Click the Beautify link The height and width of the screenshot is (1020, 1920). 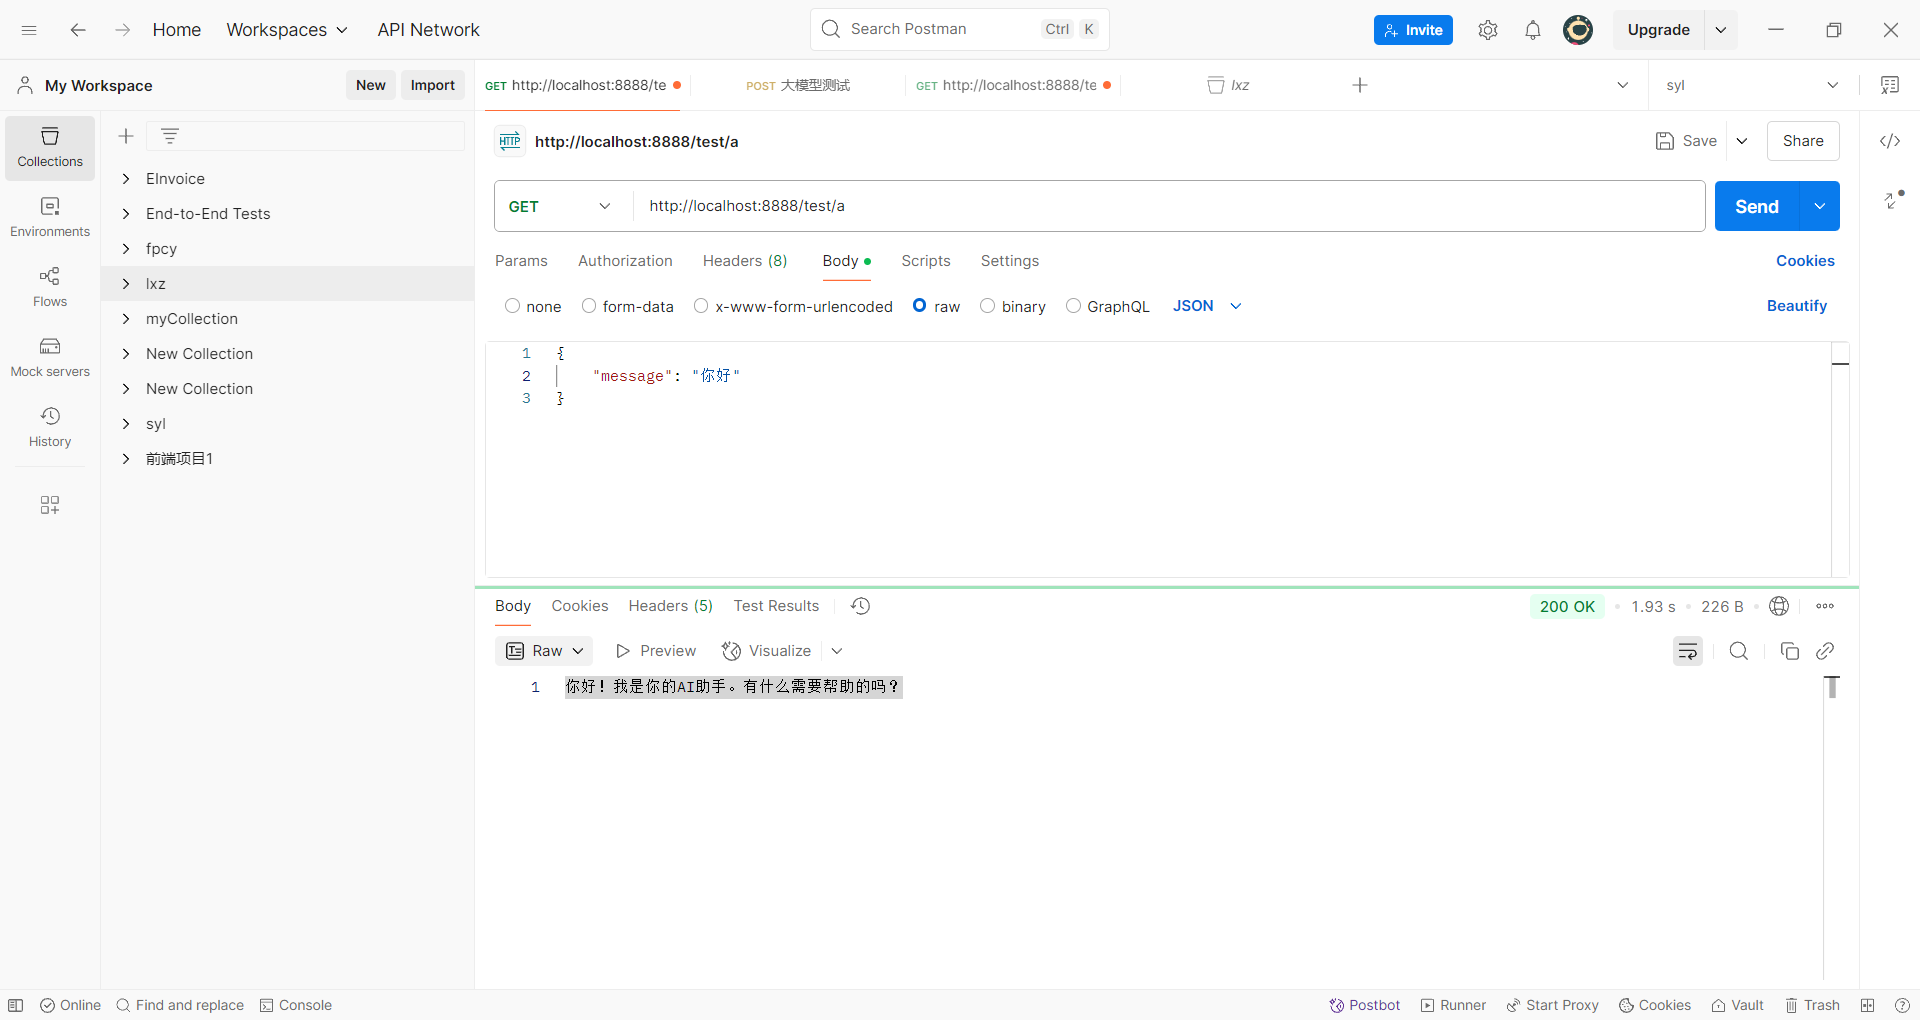pos(1796,306)
